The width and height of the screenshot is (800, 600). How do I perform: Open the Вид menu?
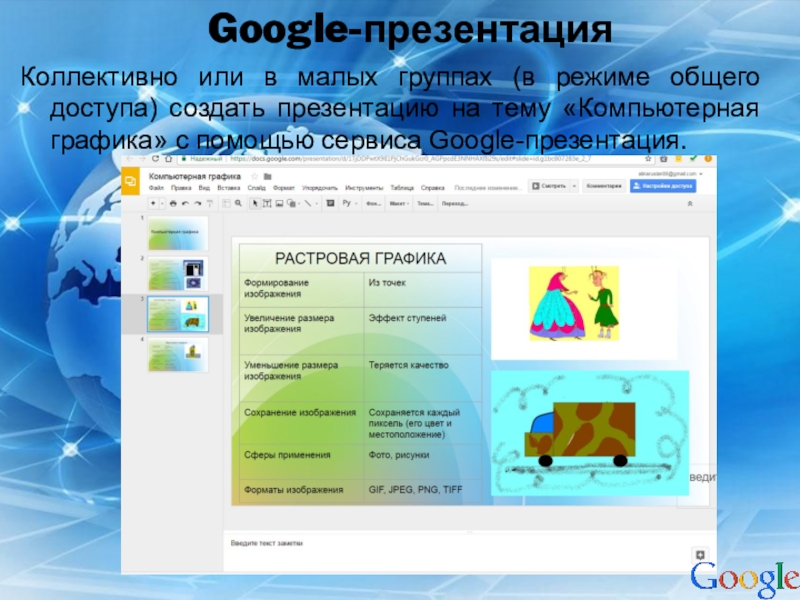[204, 188]
